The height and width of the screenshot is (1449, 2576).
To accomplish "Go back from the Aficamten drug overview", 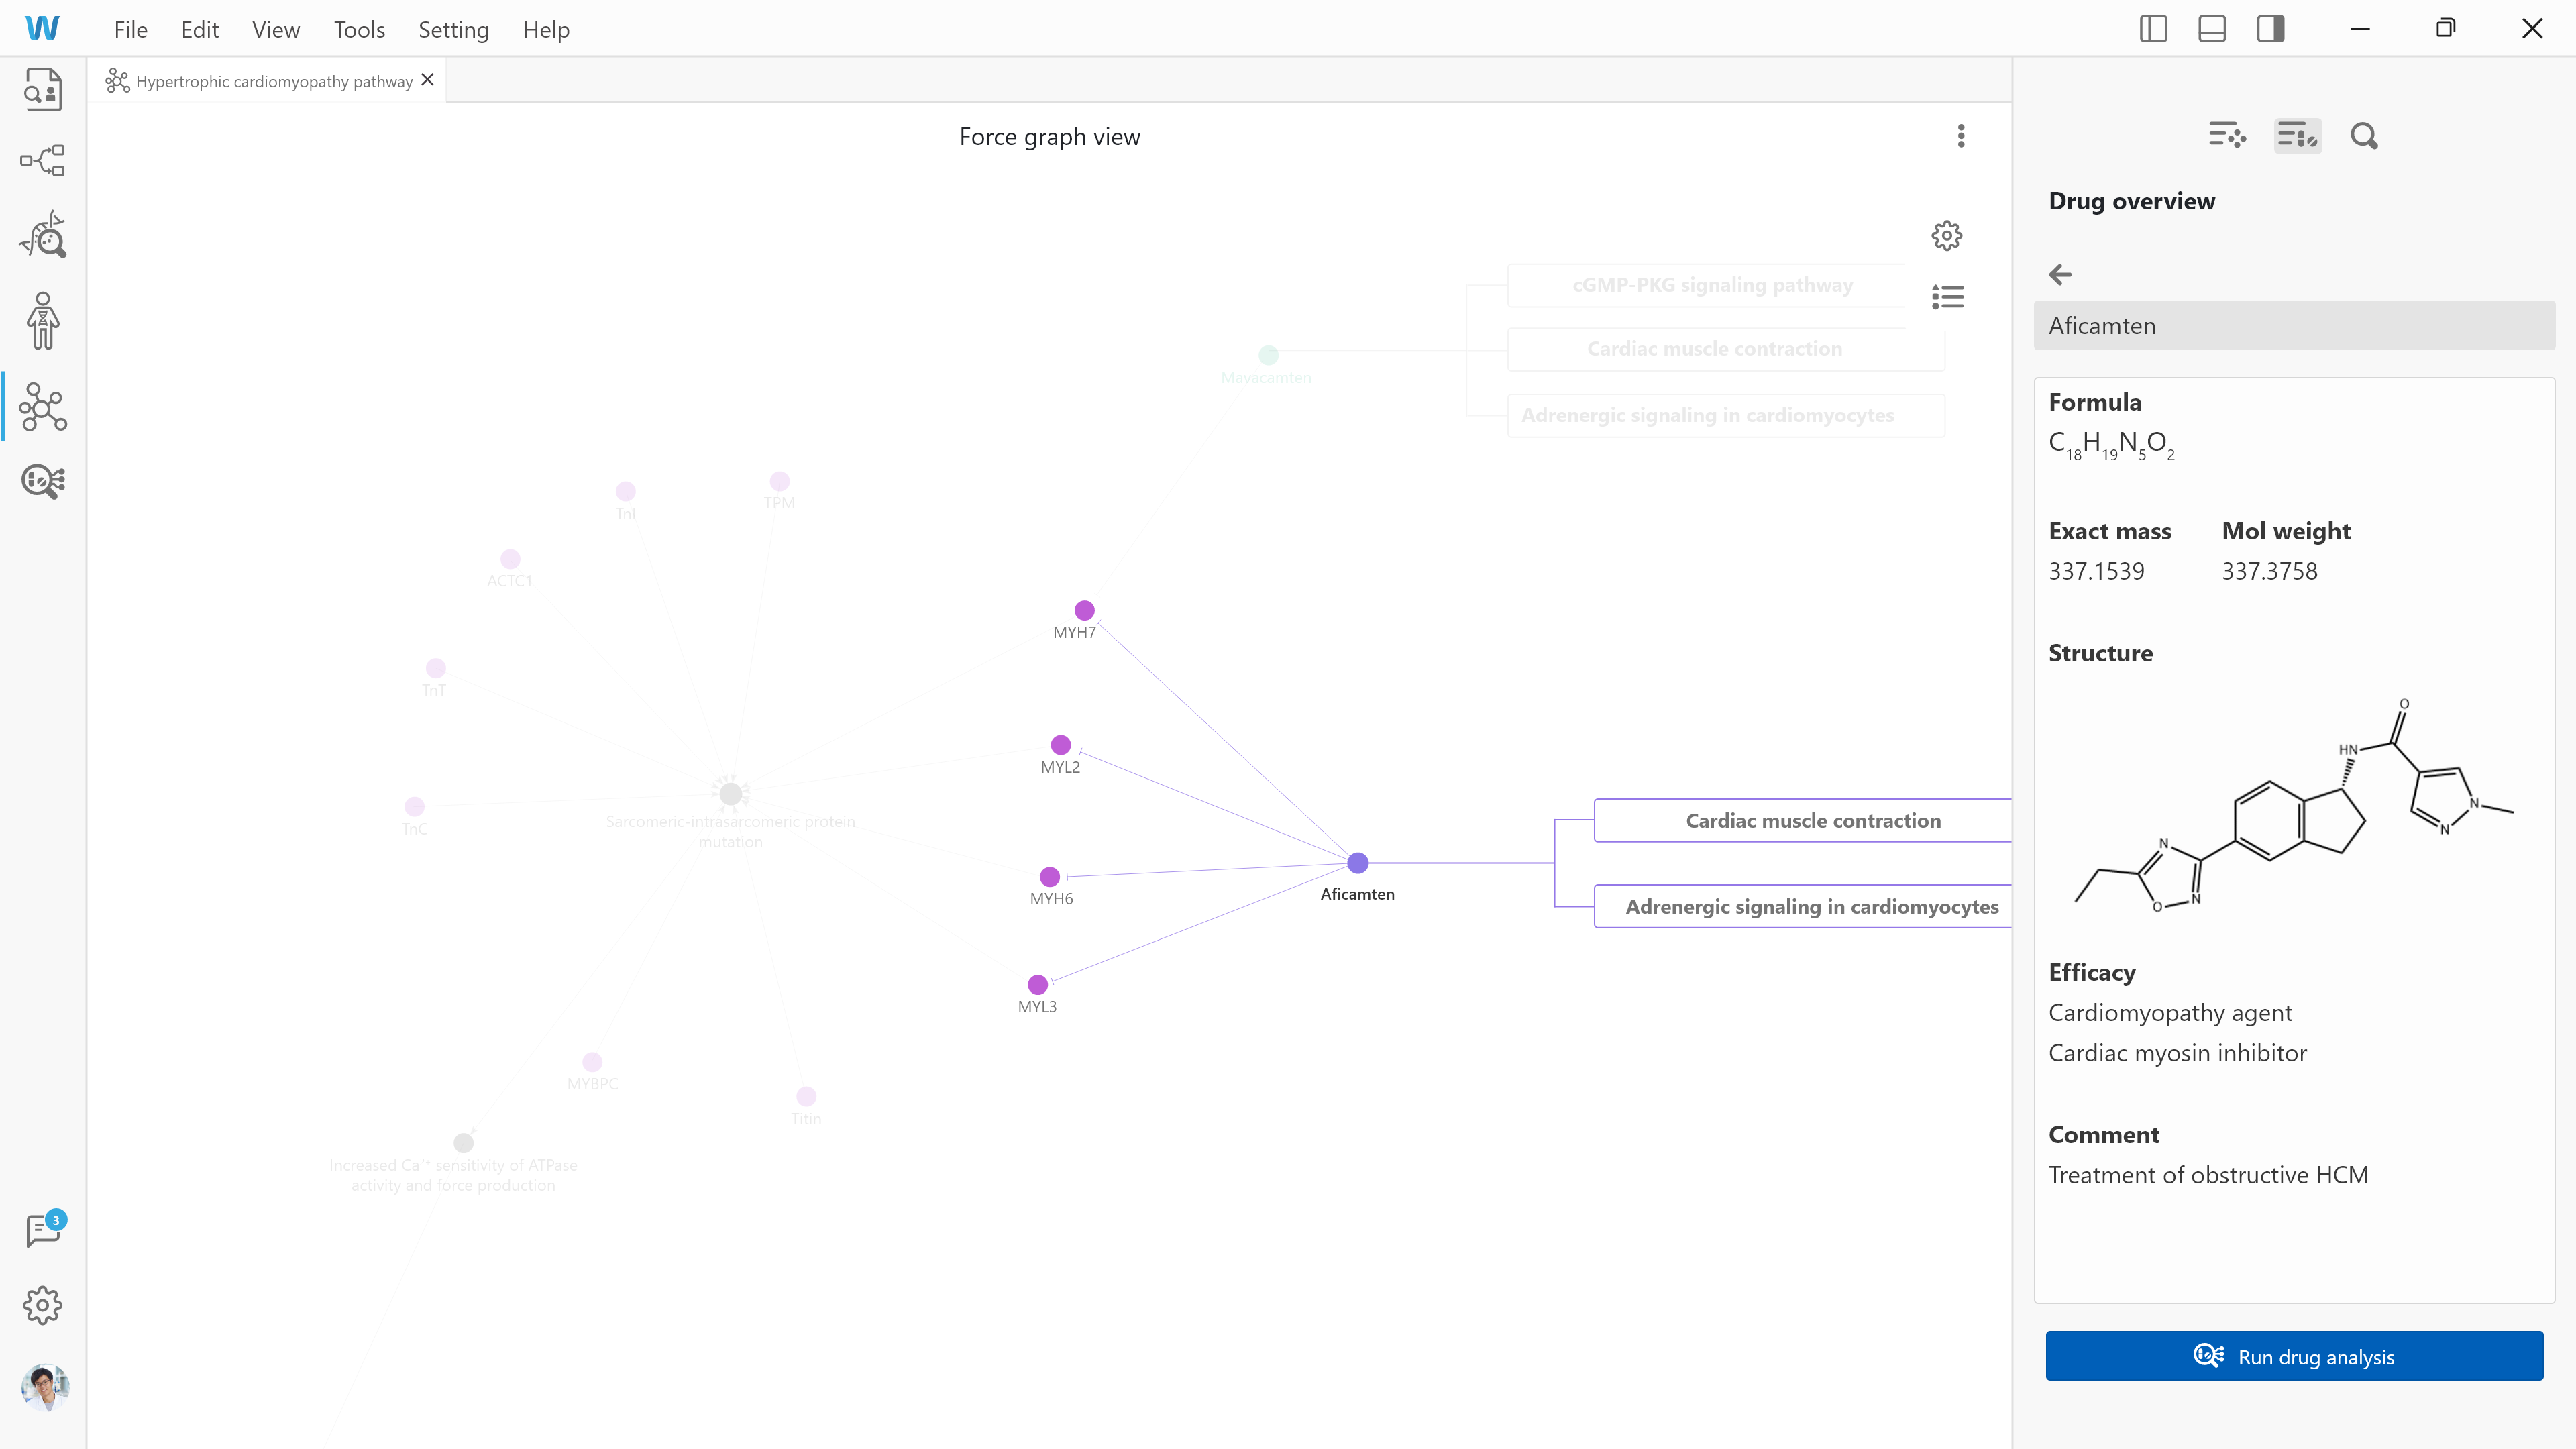I will tap(2060, 274).
